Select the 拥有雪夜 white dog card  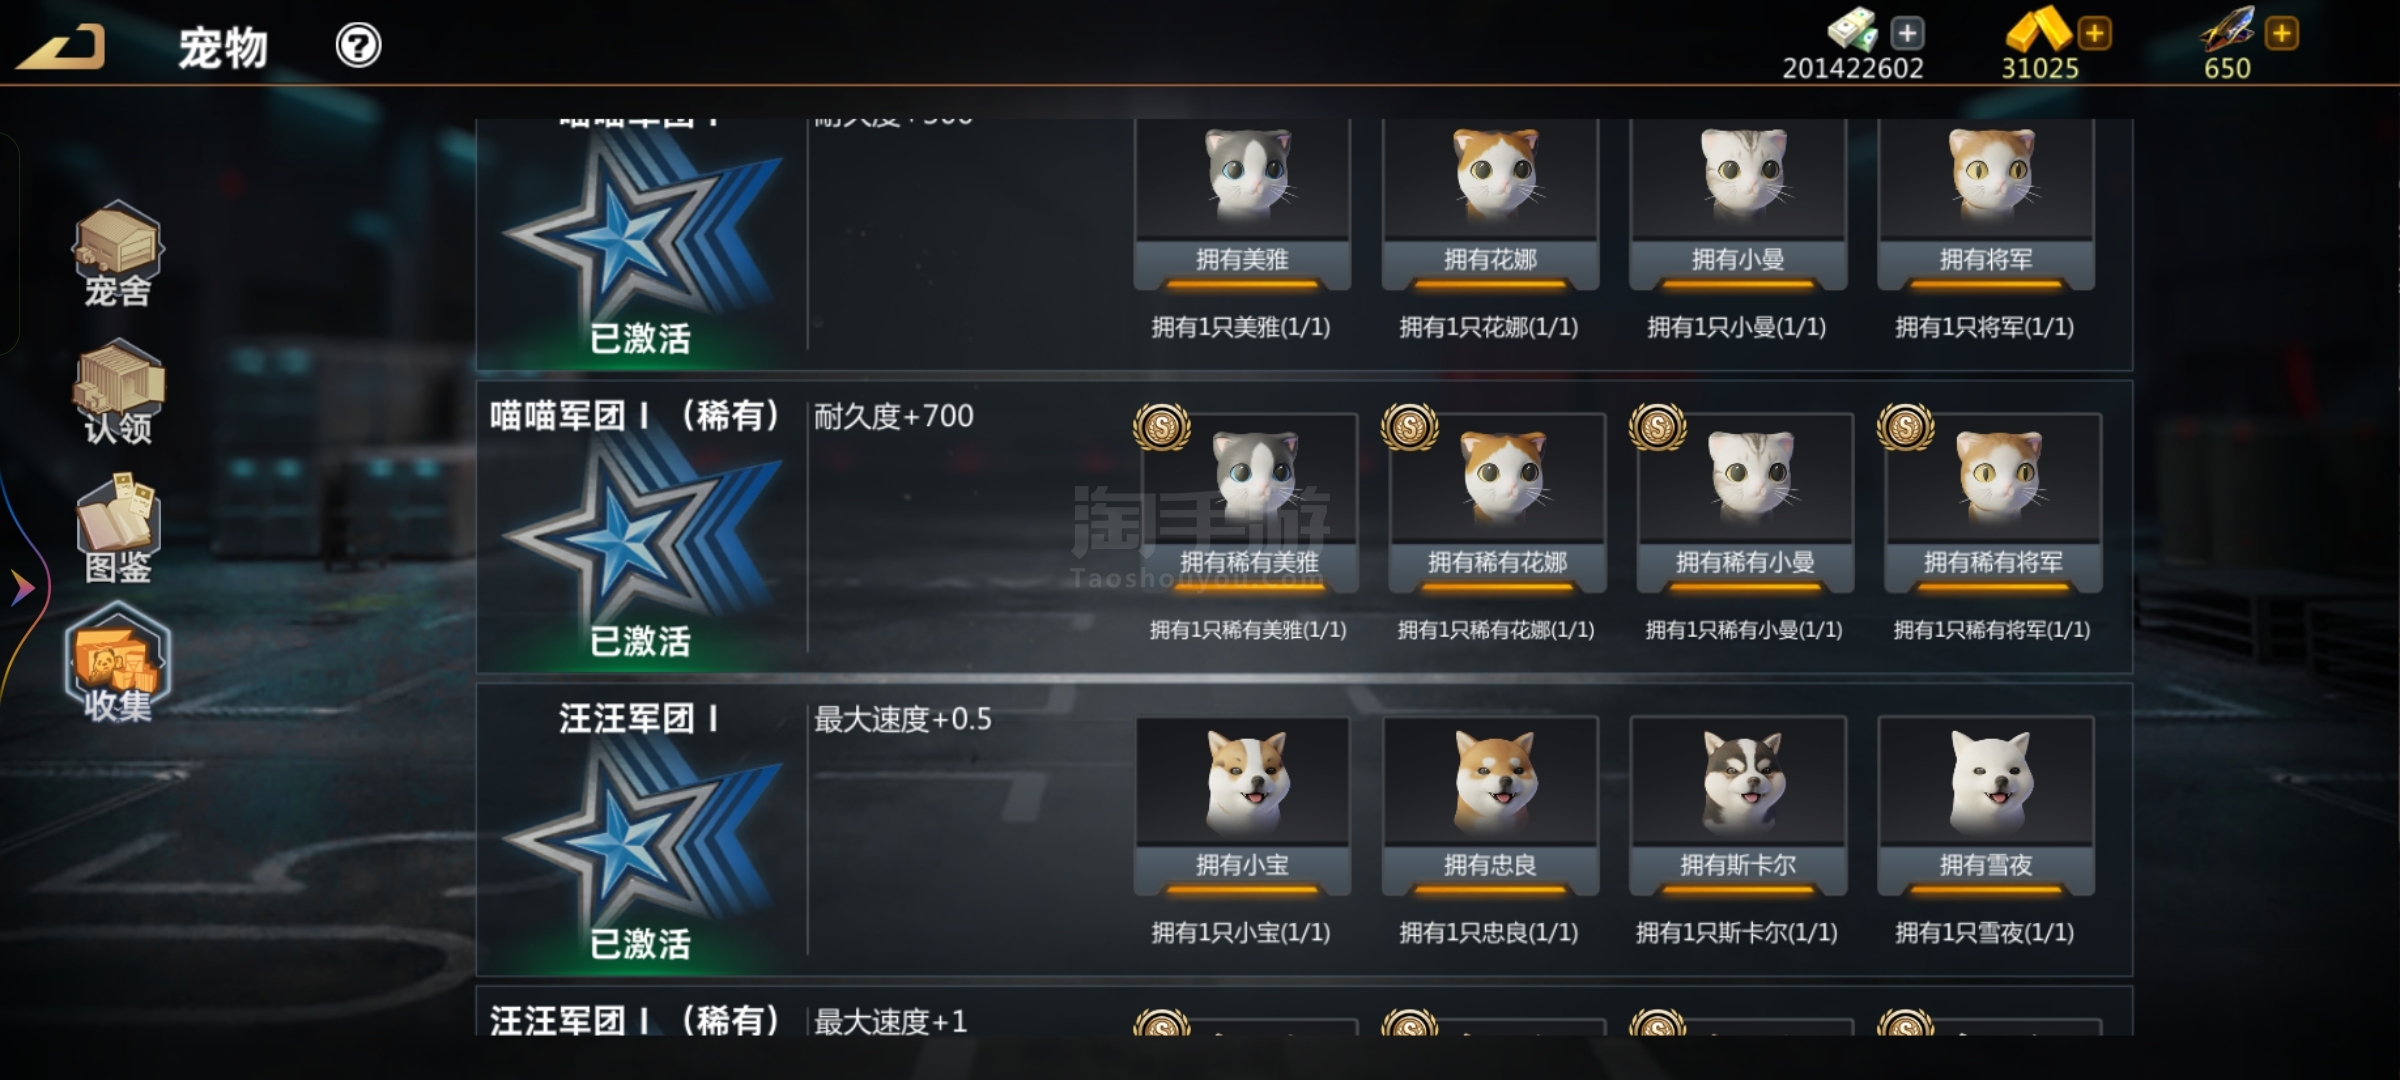coord(1986,806)
